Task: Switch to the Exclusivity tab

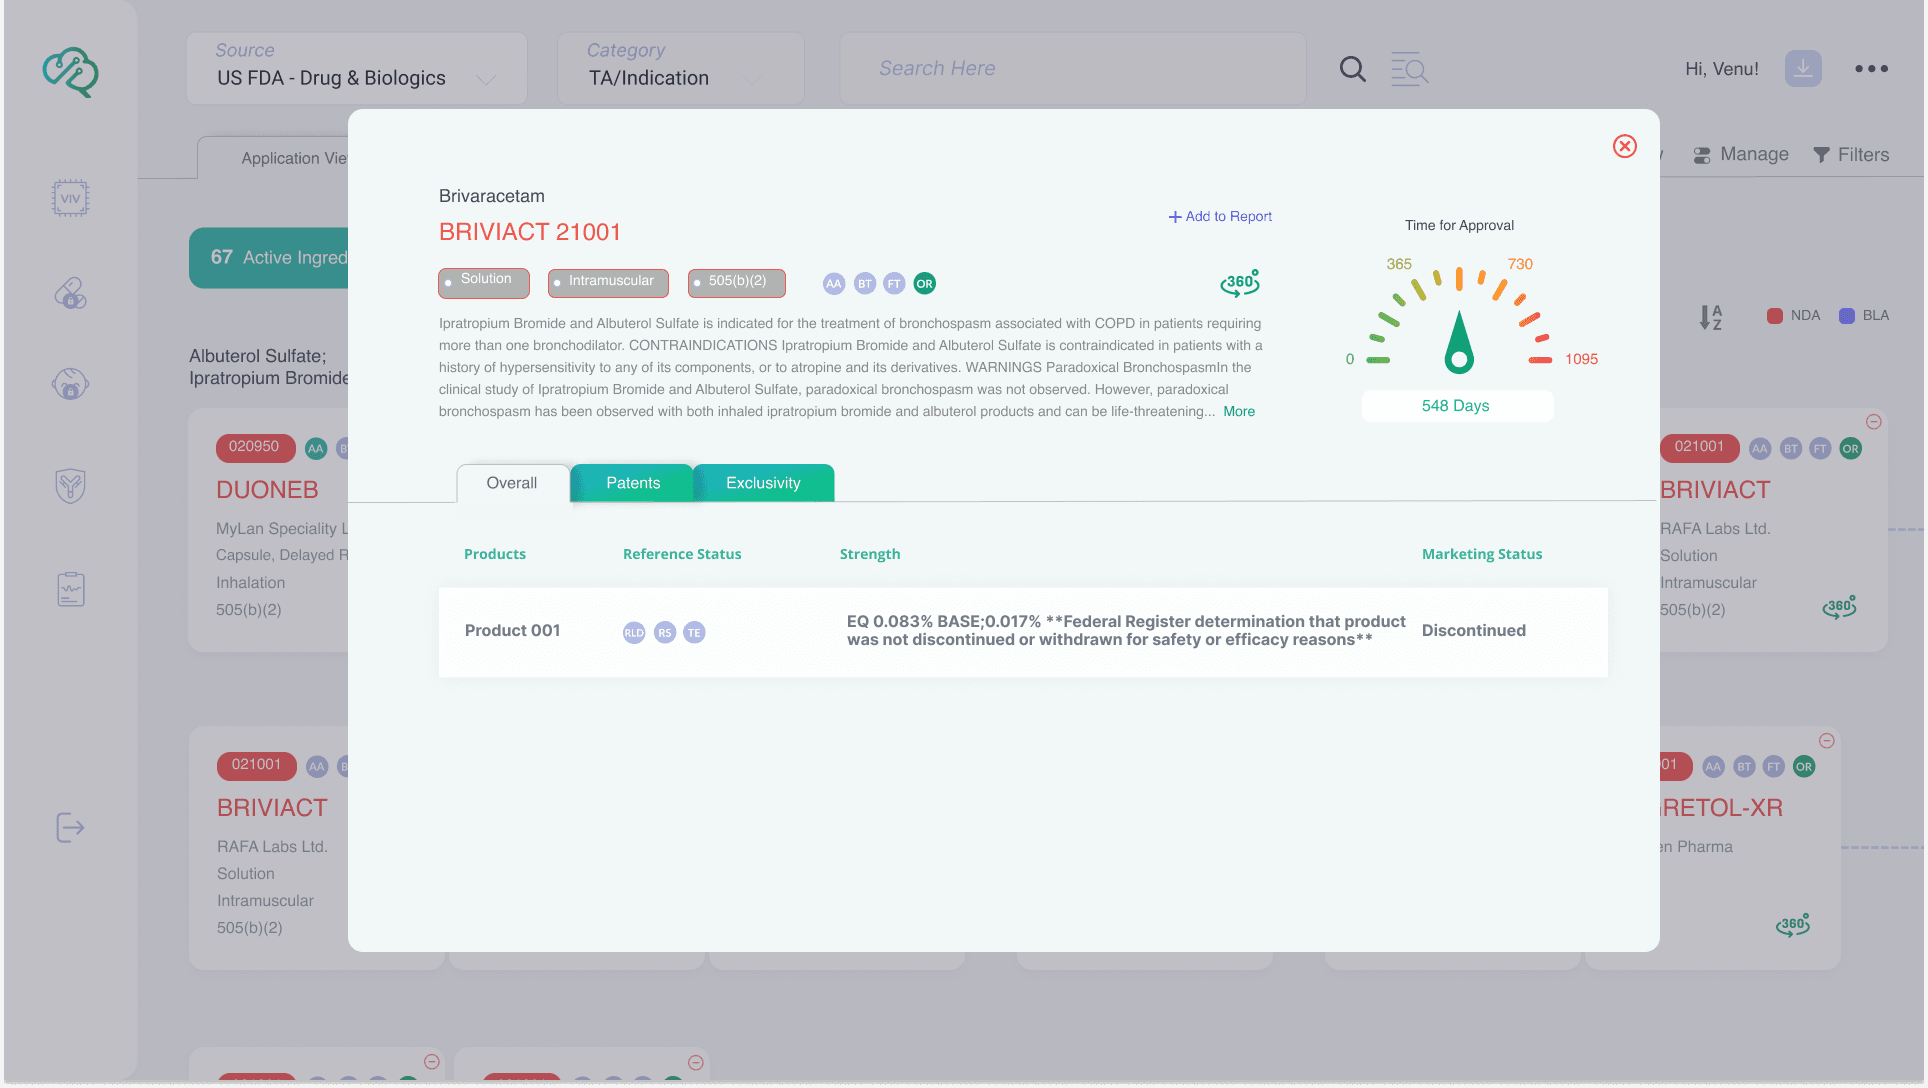Action: tap(763, 483)
